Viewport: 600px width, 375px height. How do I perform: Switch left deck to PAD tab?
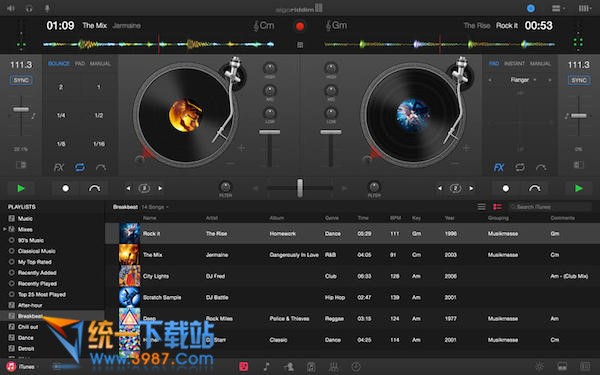pyautogui.click(x=80, y=64)
